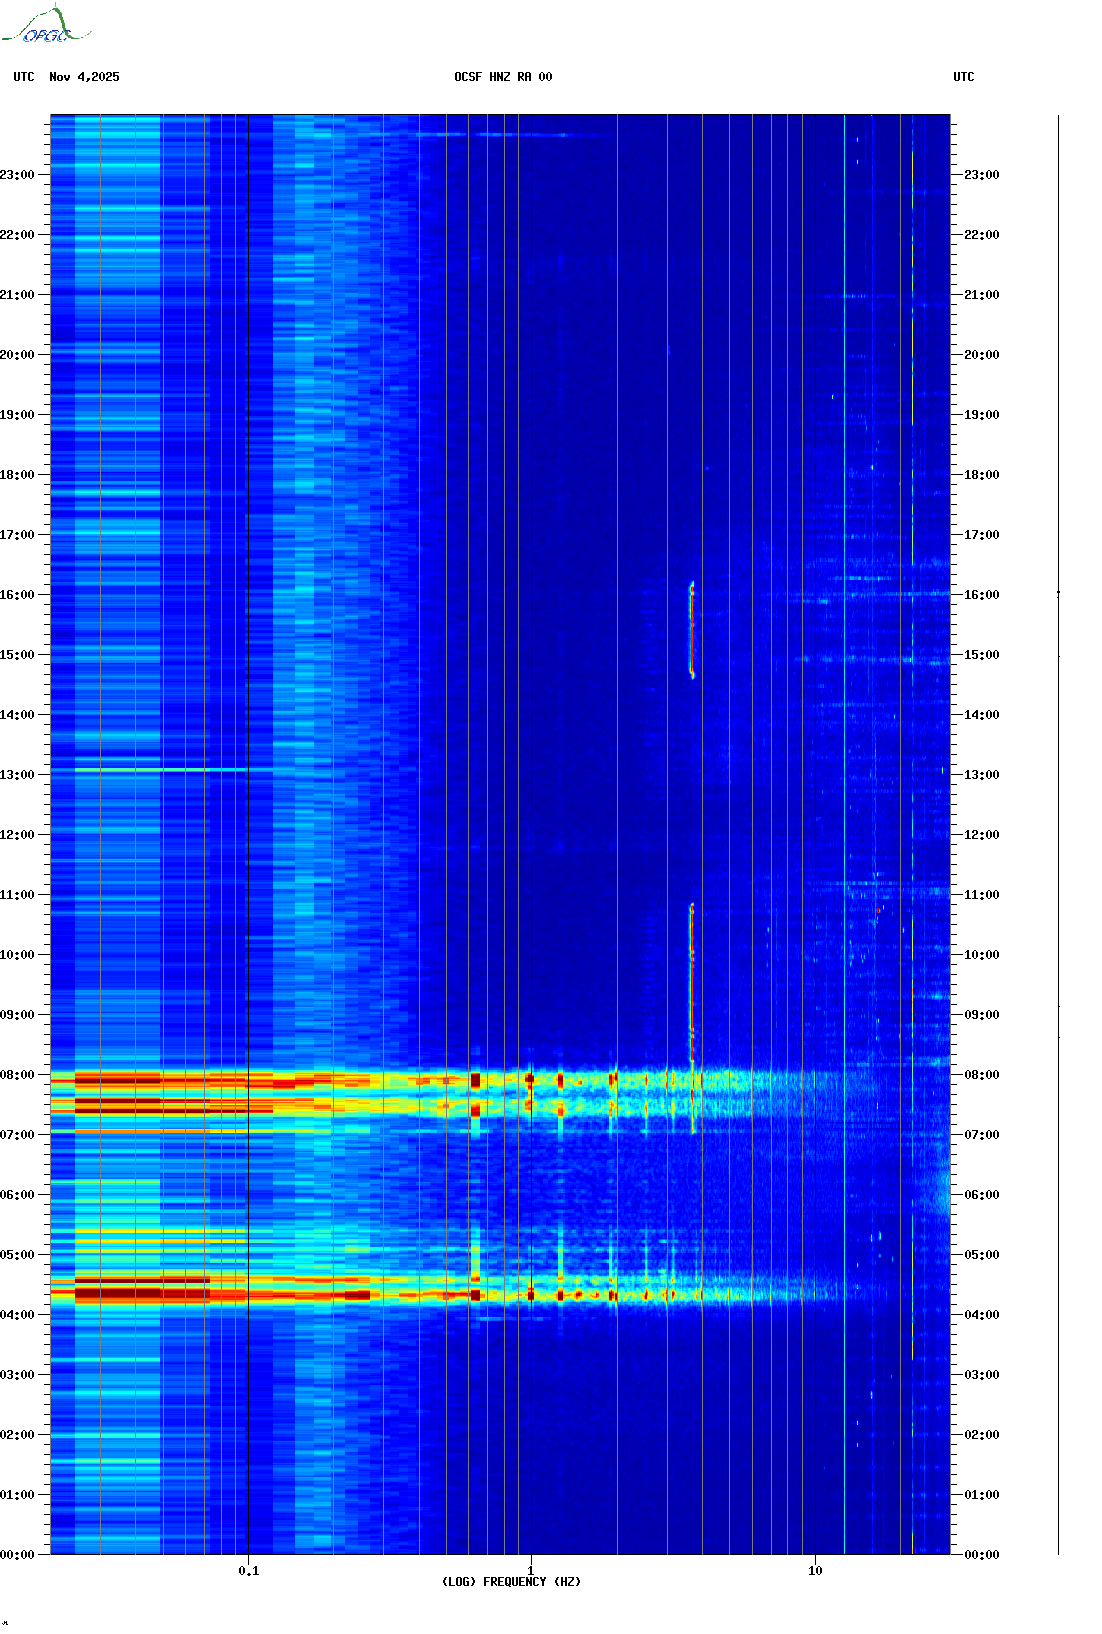Click the 0.1 frequency axis tick label
Screen dimensions: 1102x1634
(x=249, y=1571)
